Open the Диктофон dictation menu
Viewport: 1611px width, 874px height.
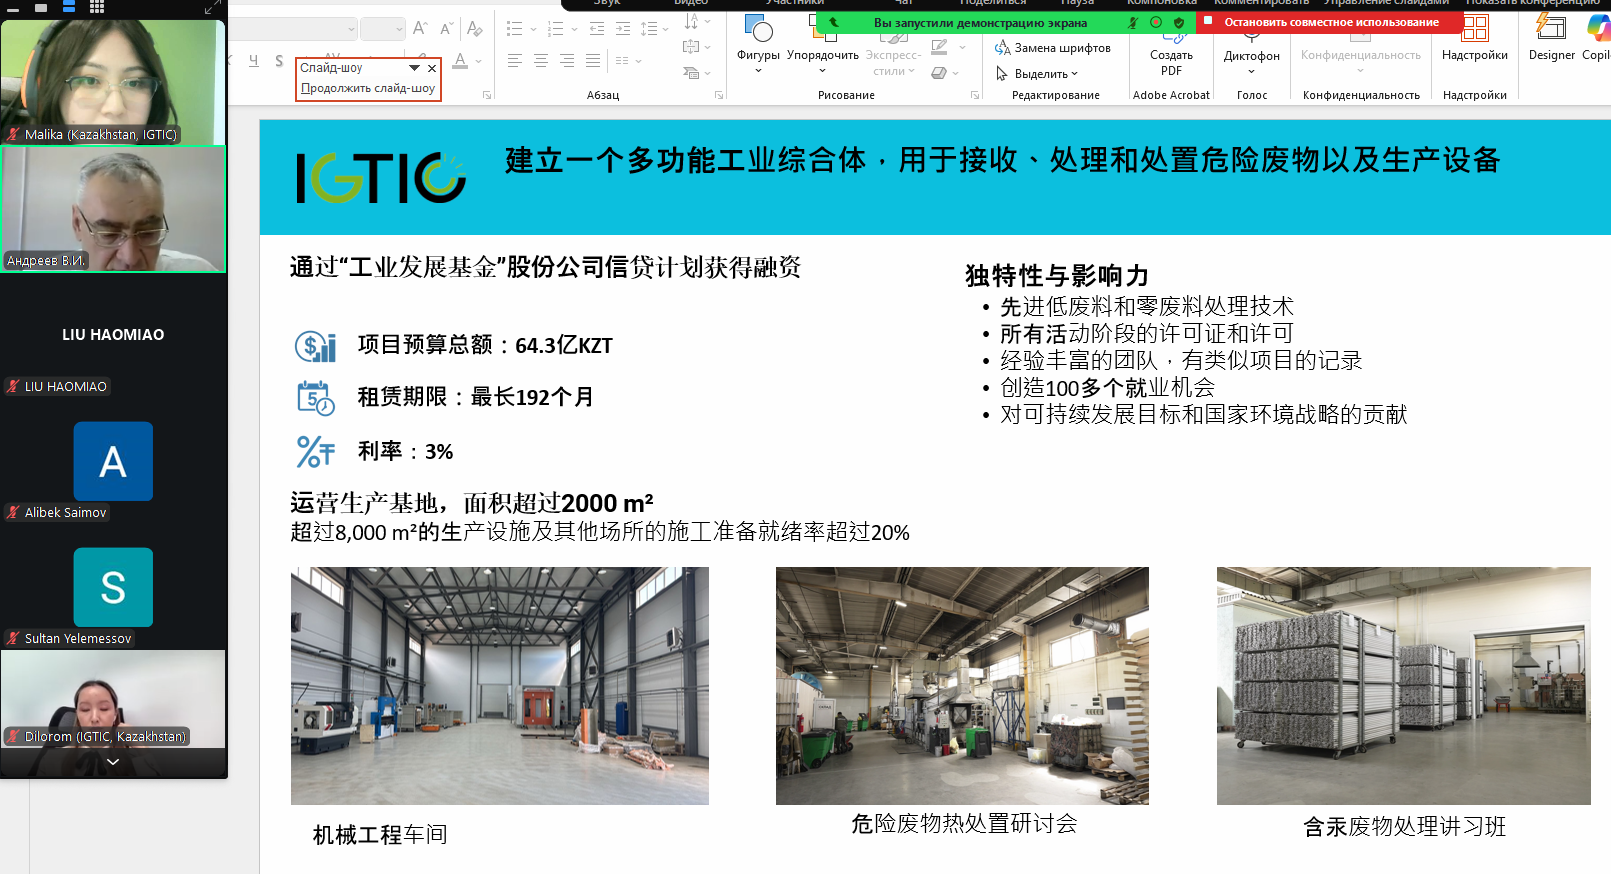(1251, 56)
